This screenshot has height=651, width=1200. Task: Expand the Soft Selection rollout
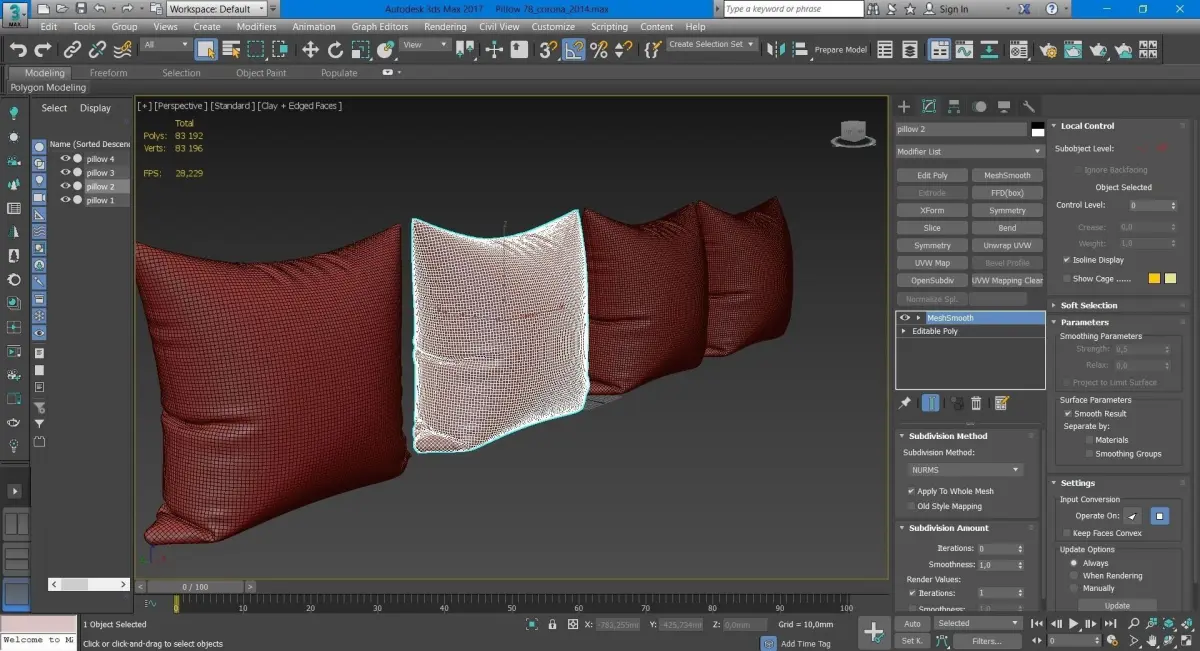[1088, 305]
